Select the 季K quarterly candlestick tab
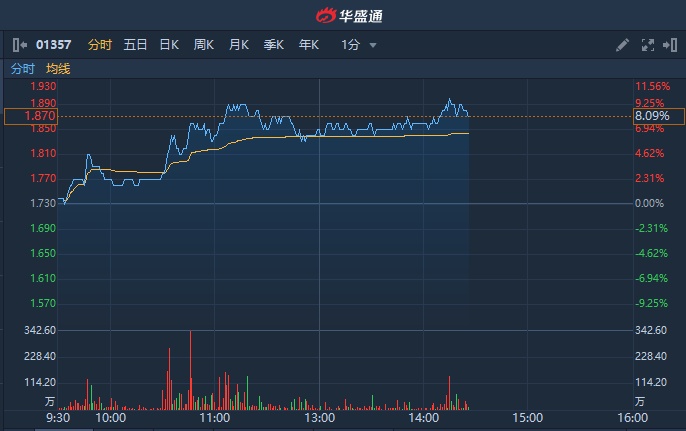Viewport: 686px width, 431px height. point(274,45)
